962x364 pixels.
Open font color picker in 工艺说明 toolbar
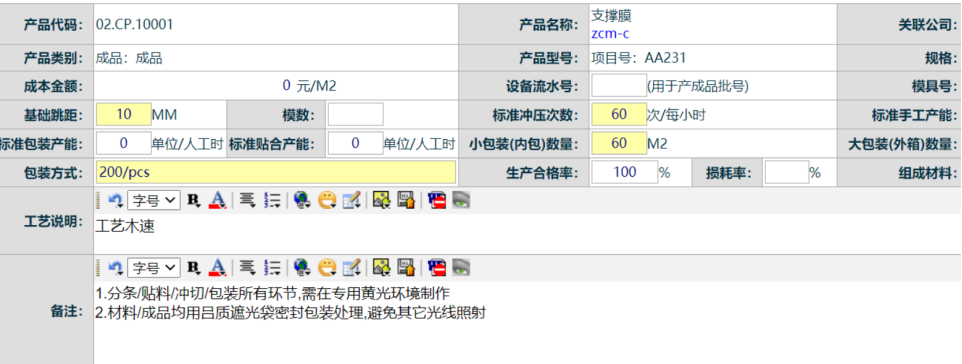217,199
